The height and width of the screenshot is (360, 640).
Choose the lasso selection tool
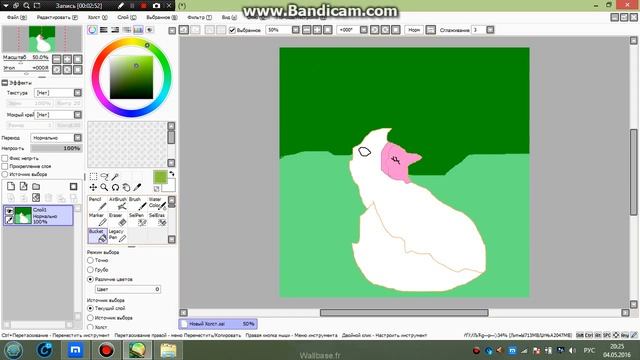[x=104, y=176]
